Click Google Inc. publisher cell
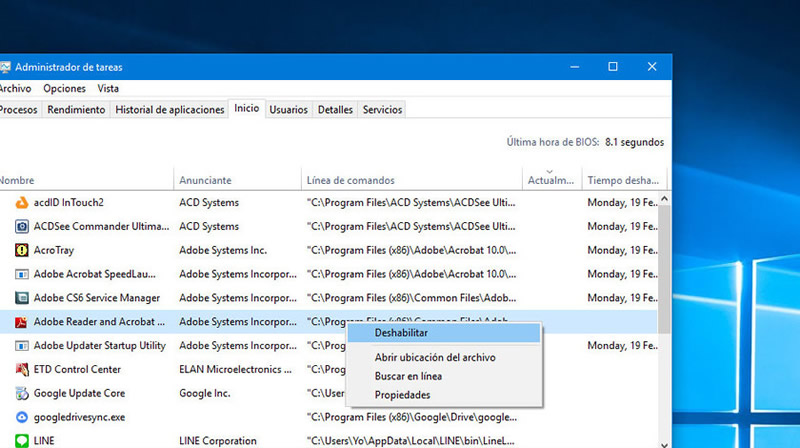 click(205, 393)
